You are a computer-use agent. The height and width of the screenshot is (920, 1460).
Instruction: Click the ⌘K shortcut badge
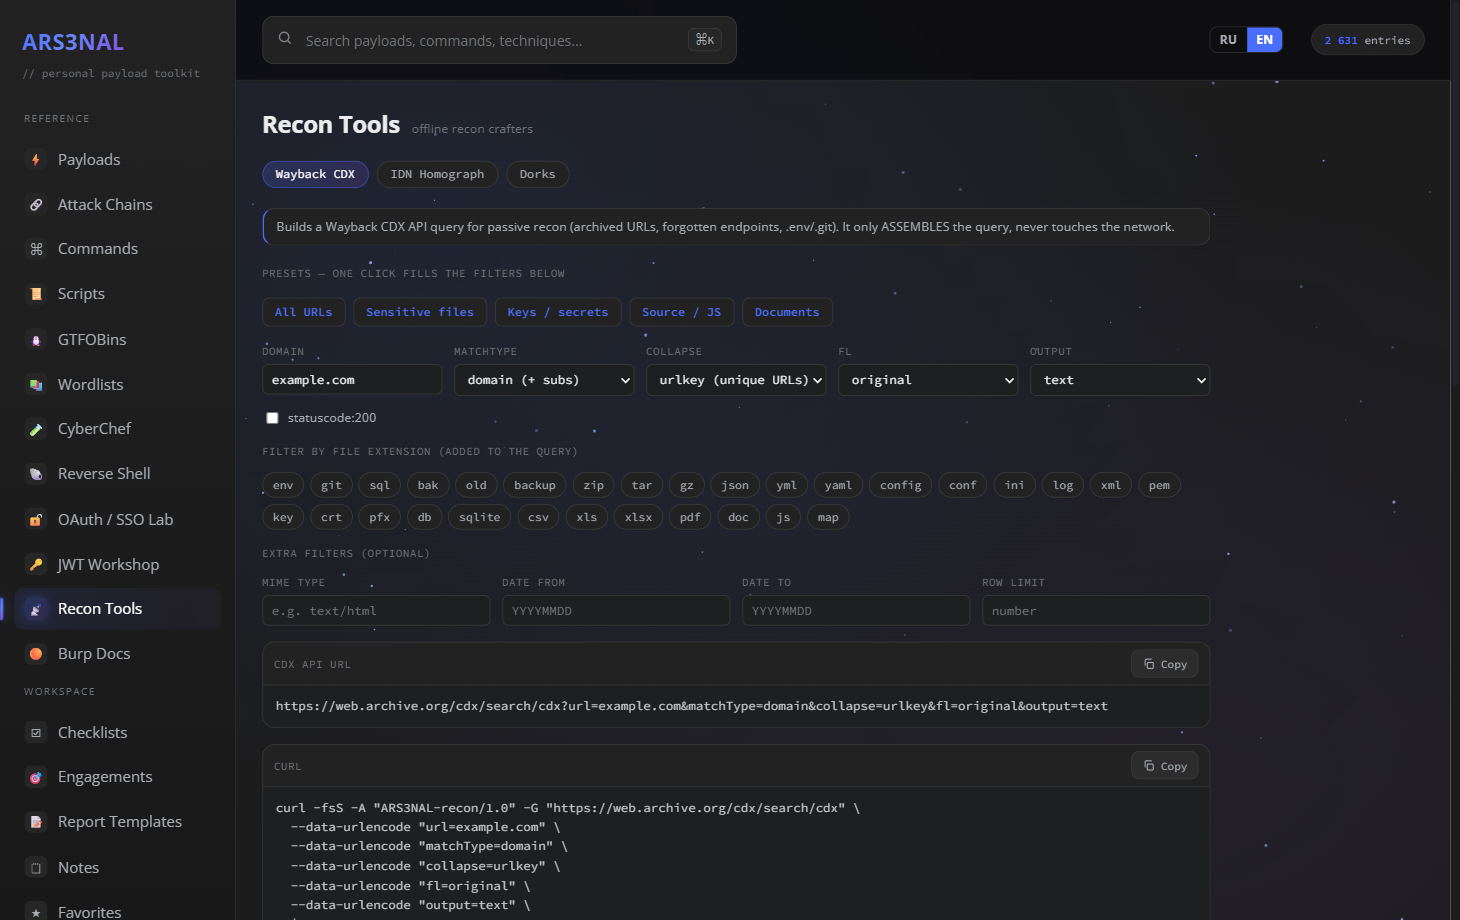tap(705, 40)
